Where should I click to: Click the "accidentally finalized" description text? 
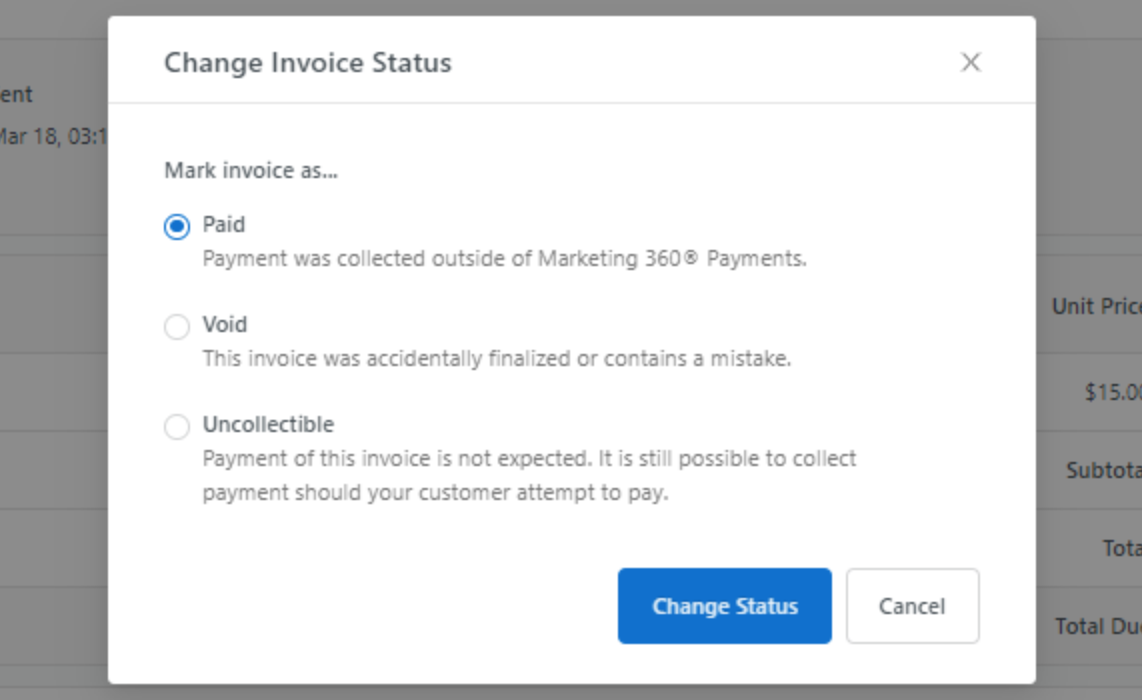pos(496,358)
